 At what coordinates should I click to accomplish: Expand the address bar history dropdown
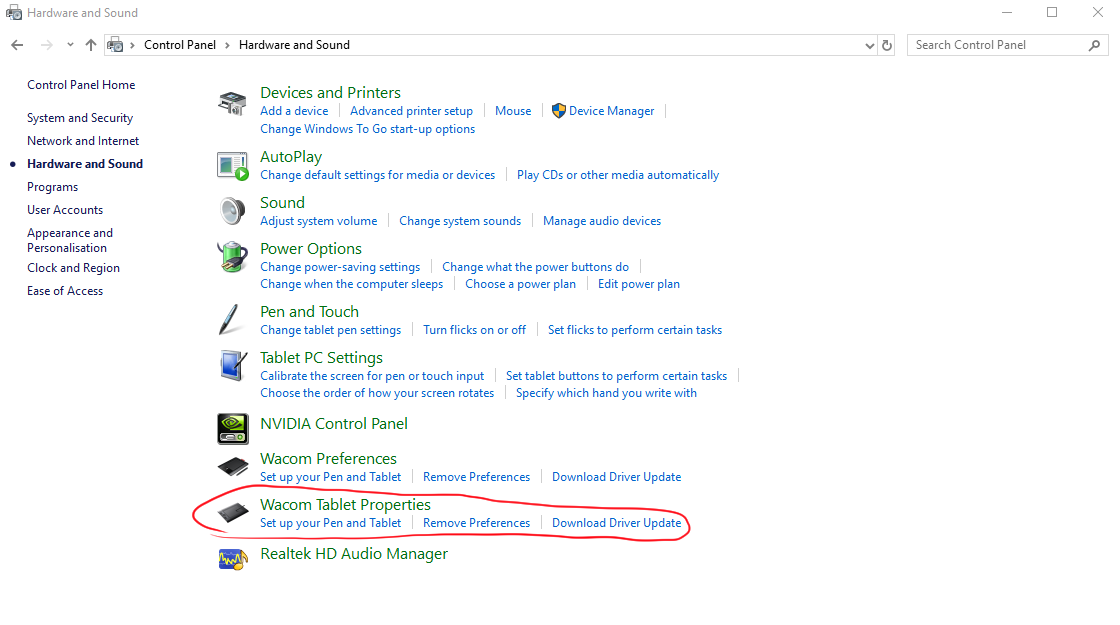869,45
